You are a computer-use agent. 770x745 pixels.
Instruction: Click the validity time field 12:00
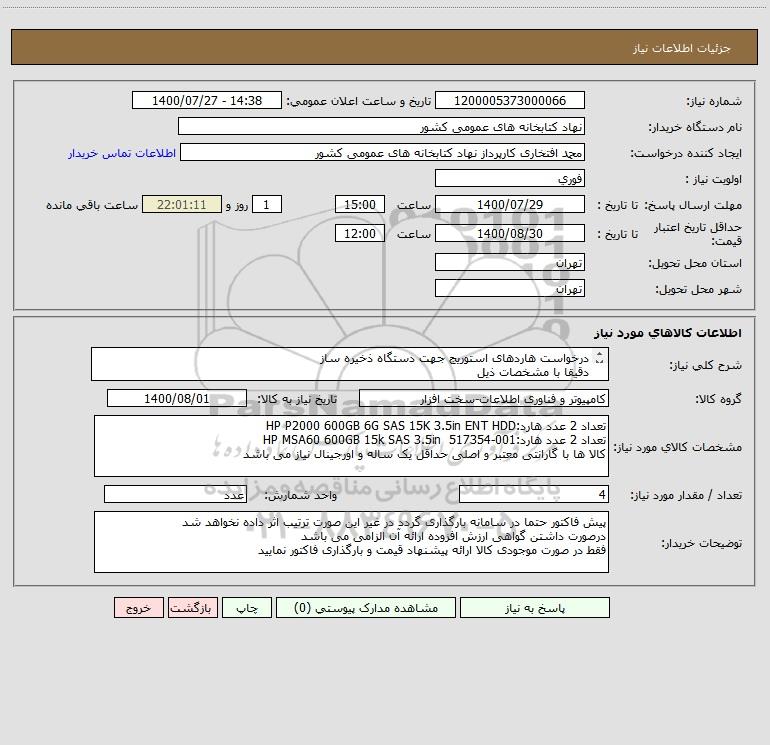[x=359, y=233]
